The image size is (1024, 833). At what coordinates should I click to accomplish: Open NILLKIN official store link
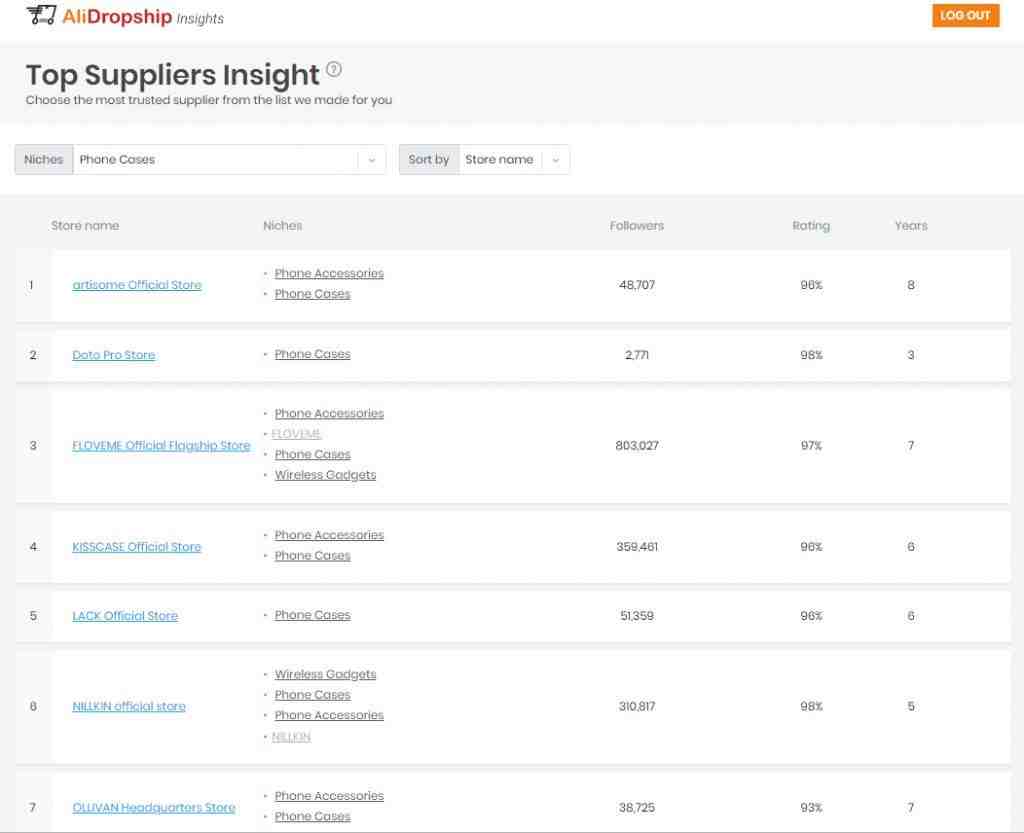coord(129,706)
